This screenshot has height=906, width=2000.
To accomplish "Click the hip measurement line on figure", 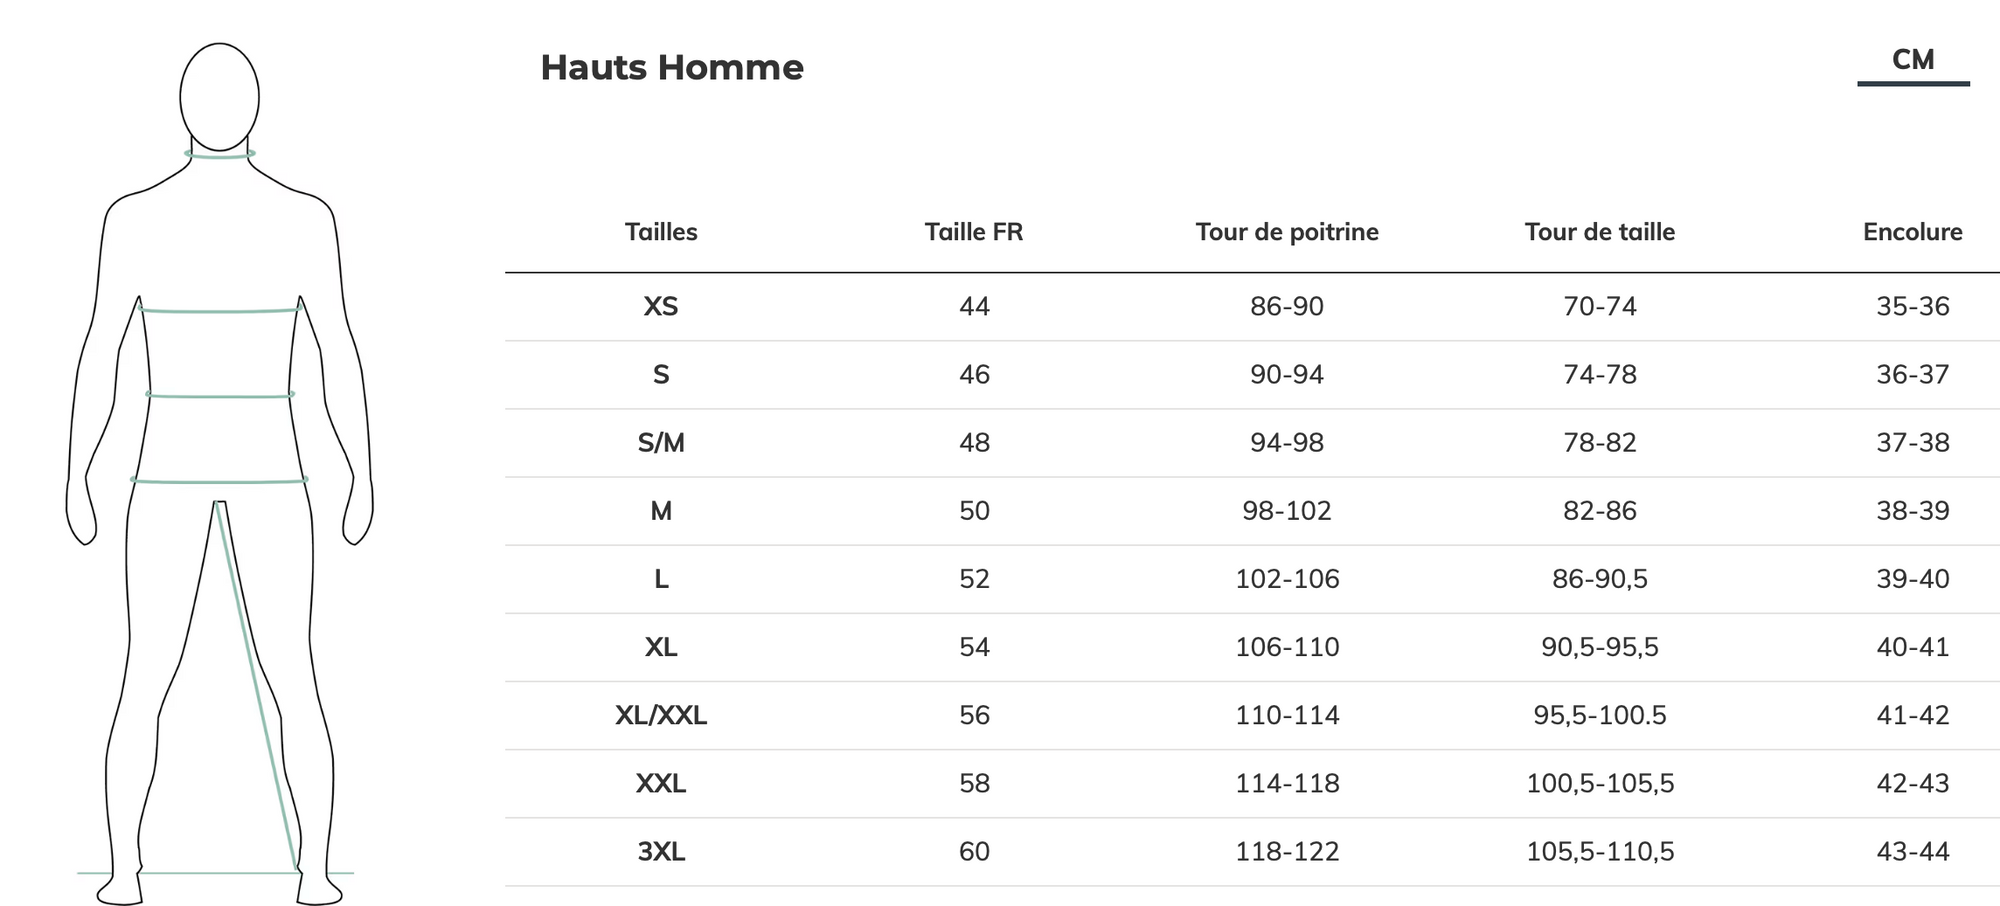I will [219, 482].
